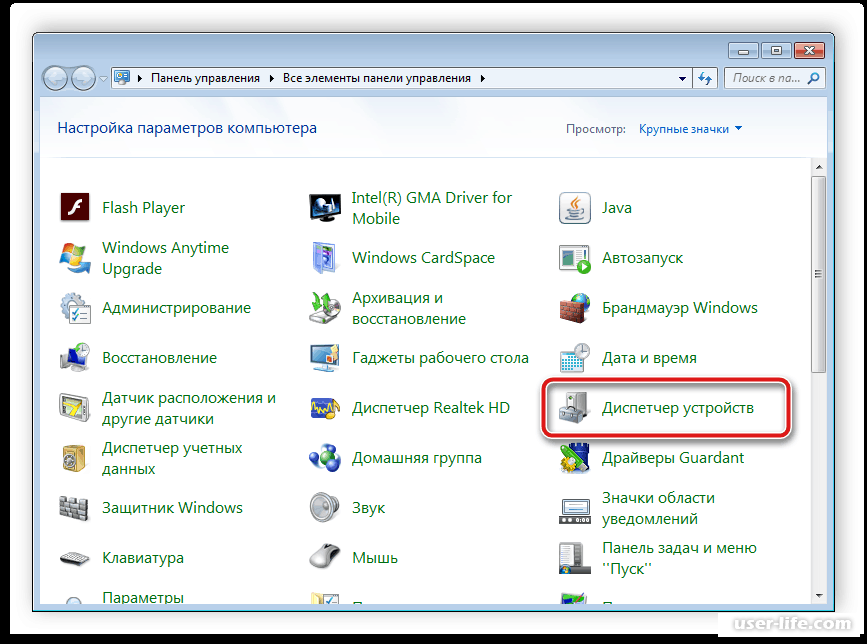Open the Драйверы Guardant link

673,458
